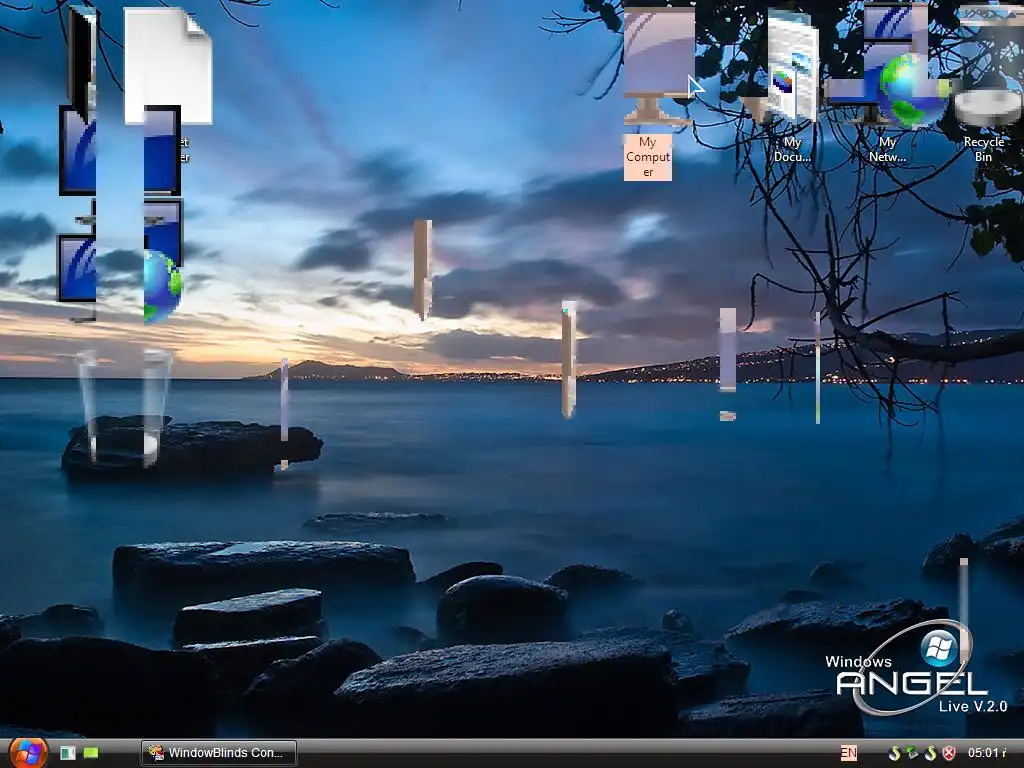Select the My Network desktop icon

click(x=887, y=85)
